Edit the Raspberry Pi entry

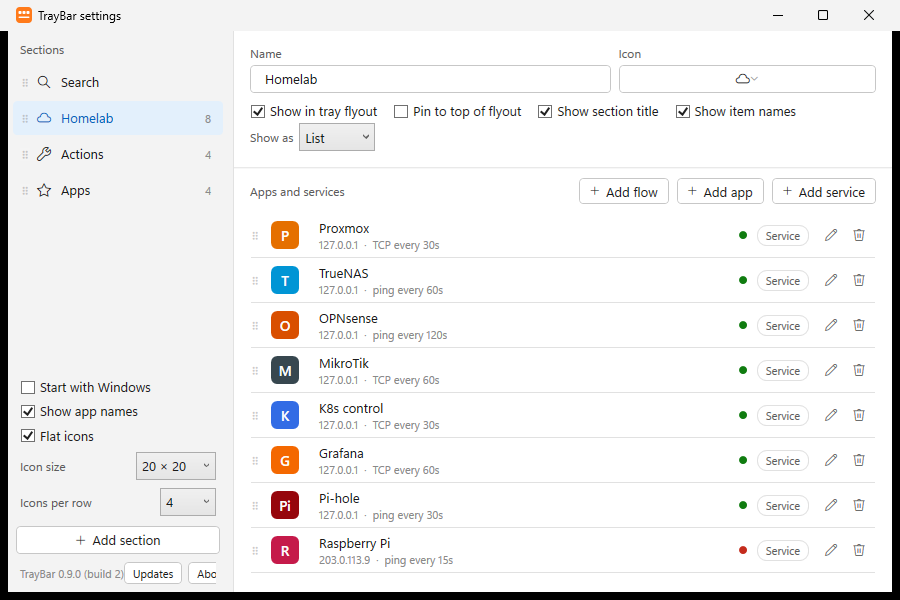tap(831, 551)
